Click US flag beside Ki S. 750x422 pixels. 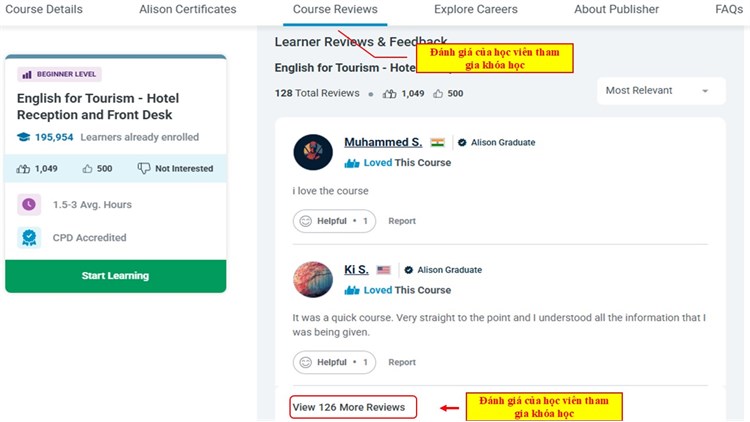384,270
